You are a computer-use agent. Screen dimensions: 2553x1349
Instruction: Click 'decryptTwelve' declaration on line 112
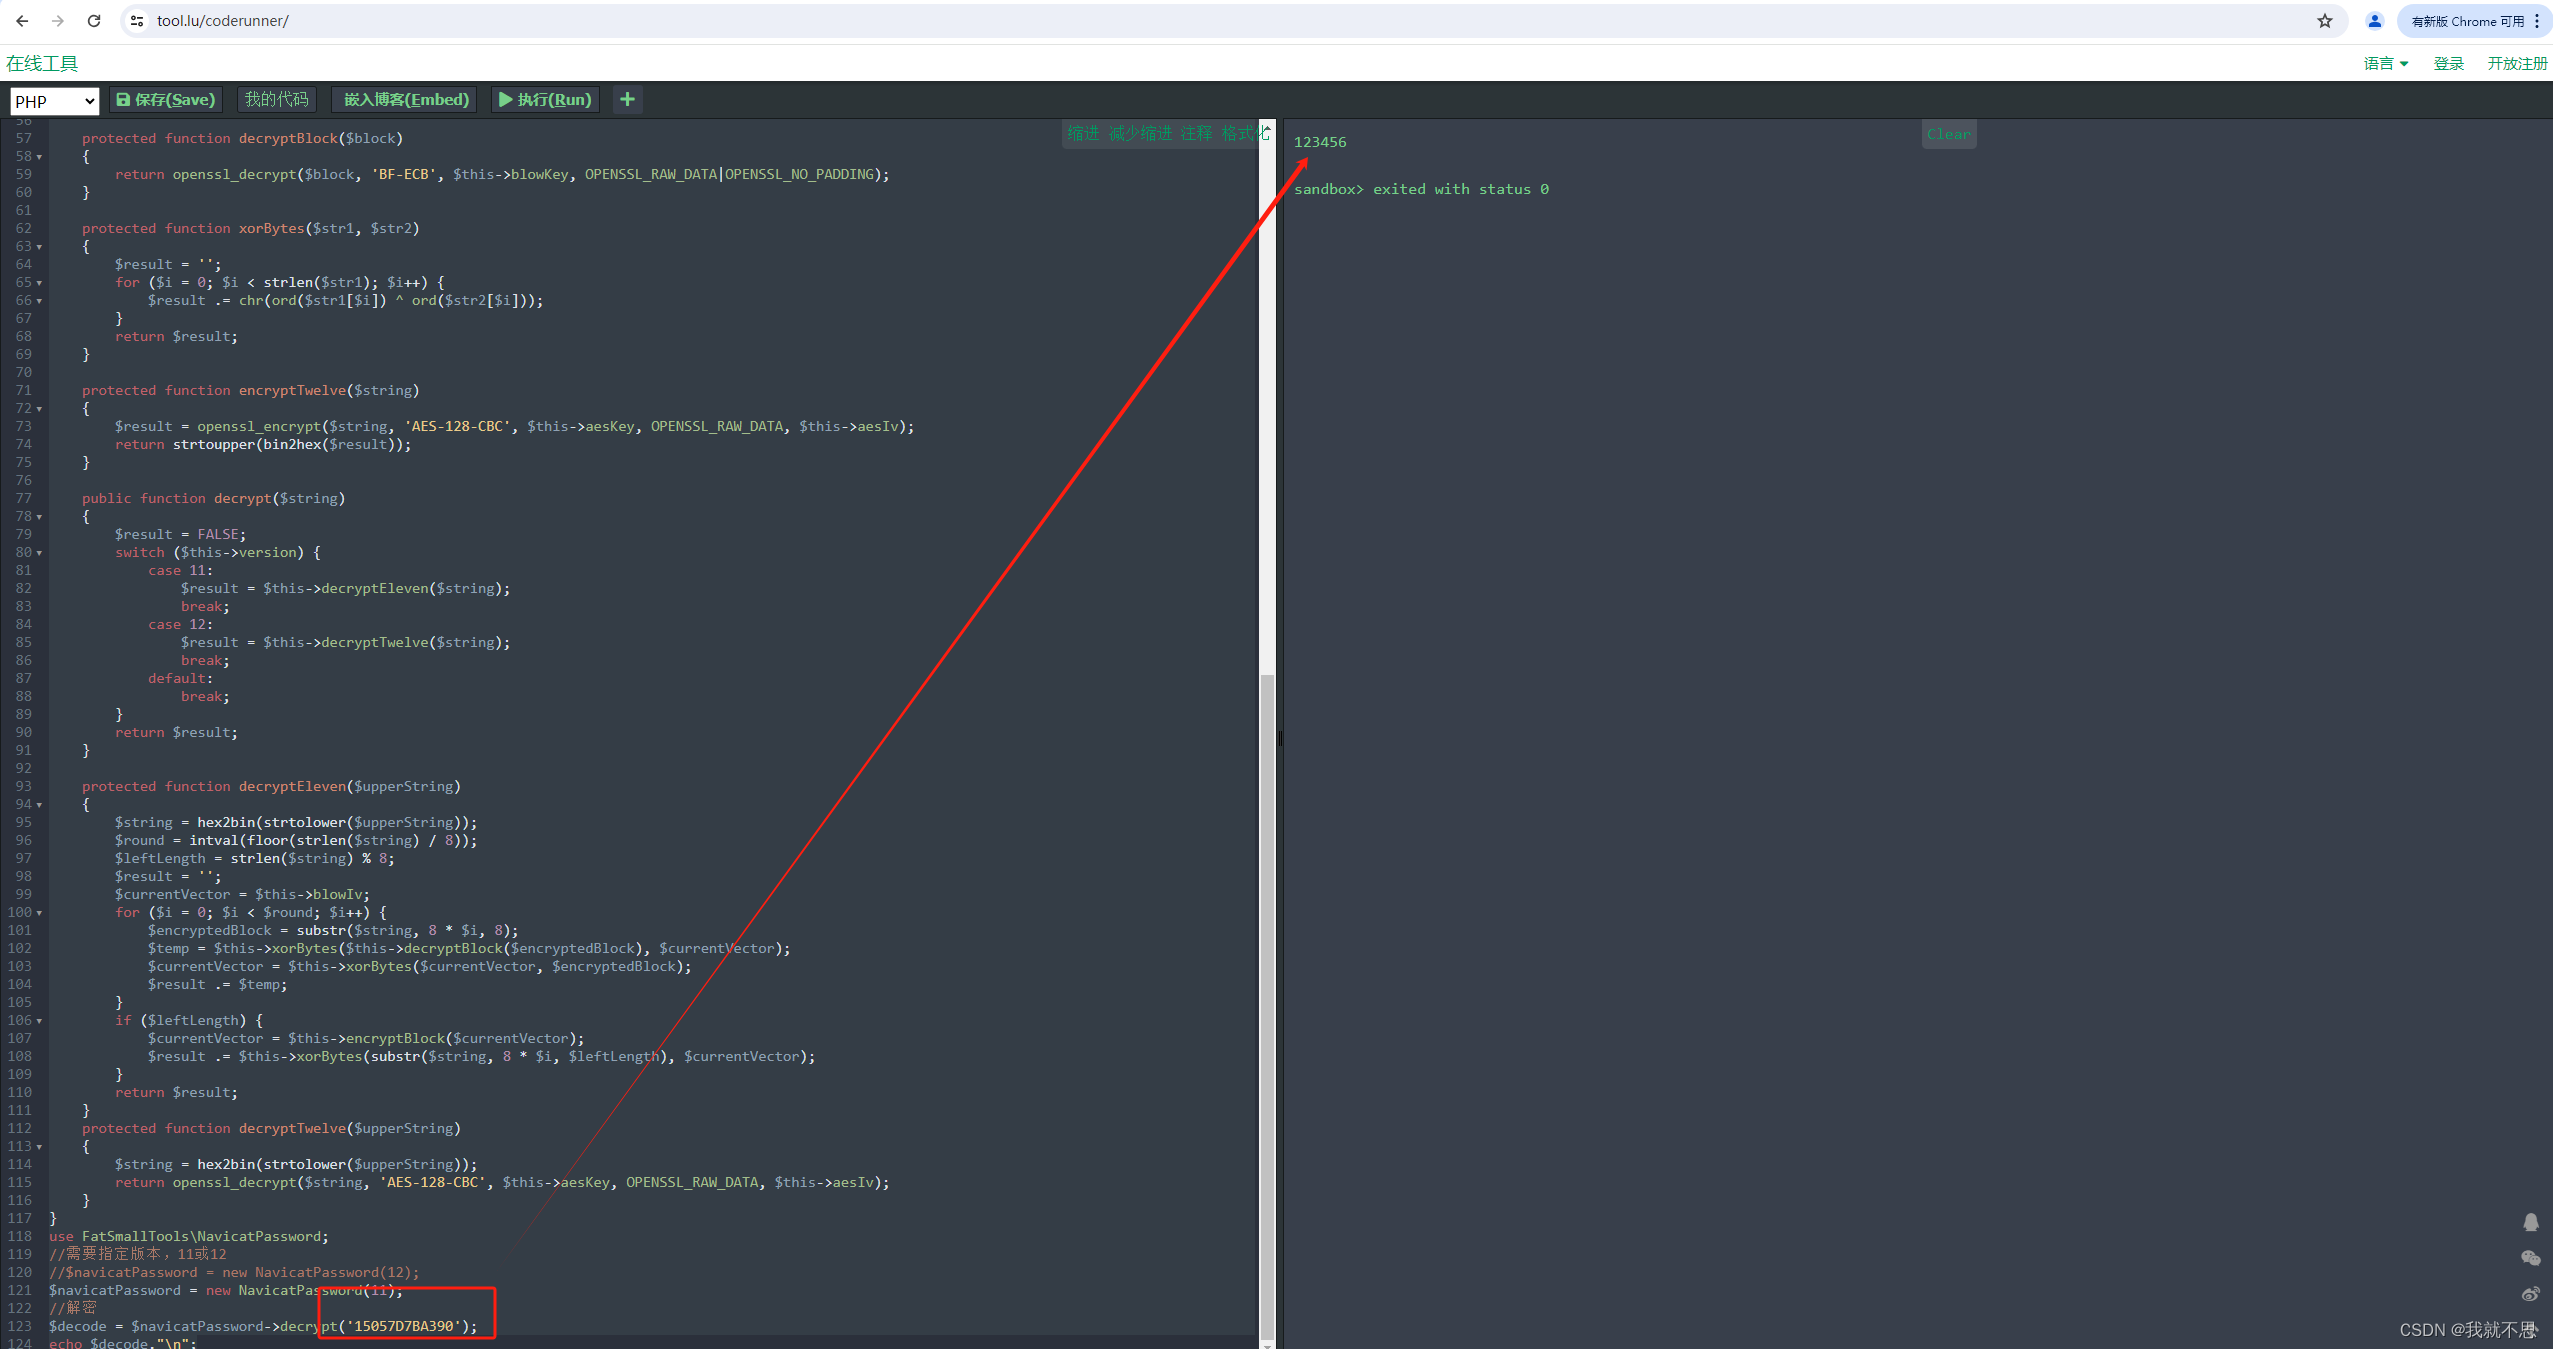(x=292, y=1128)
